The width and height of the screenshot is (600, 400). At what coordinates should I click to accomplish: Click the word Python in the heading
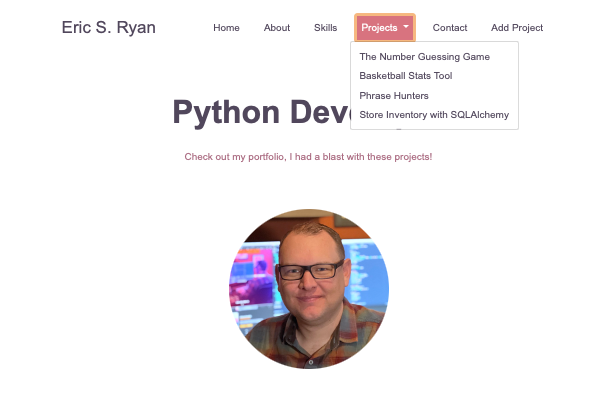[225, 113]
